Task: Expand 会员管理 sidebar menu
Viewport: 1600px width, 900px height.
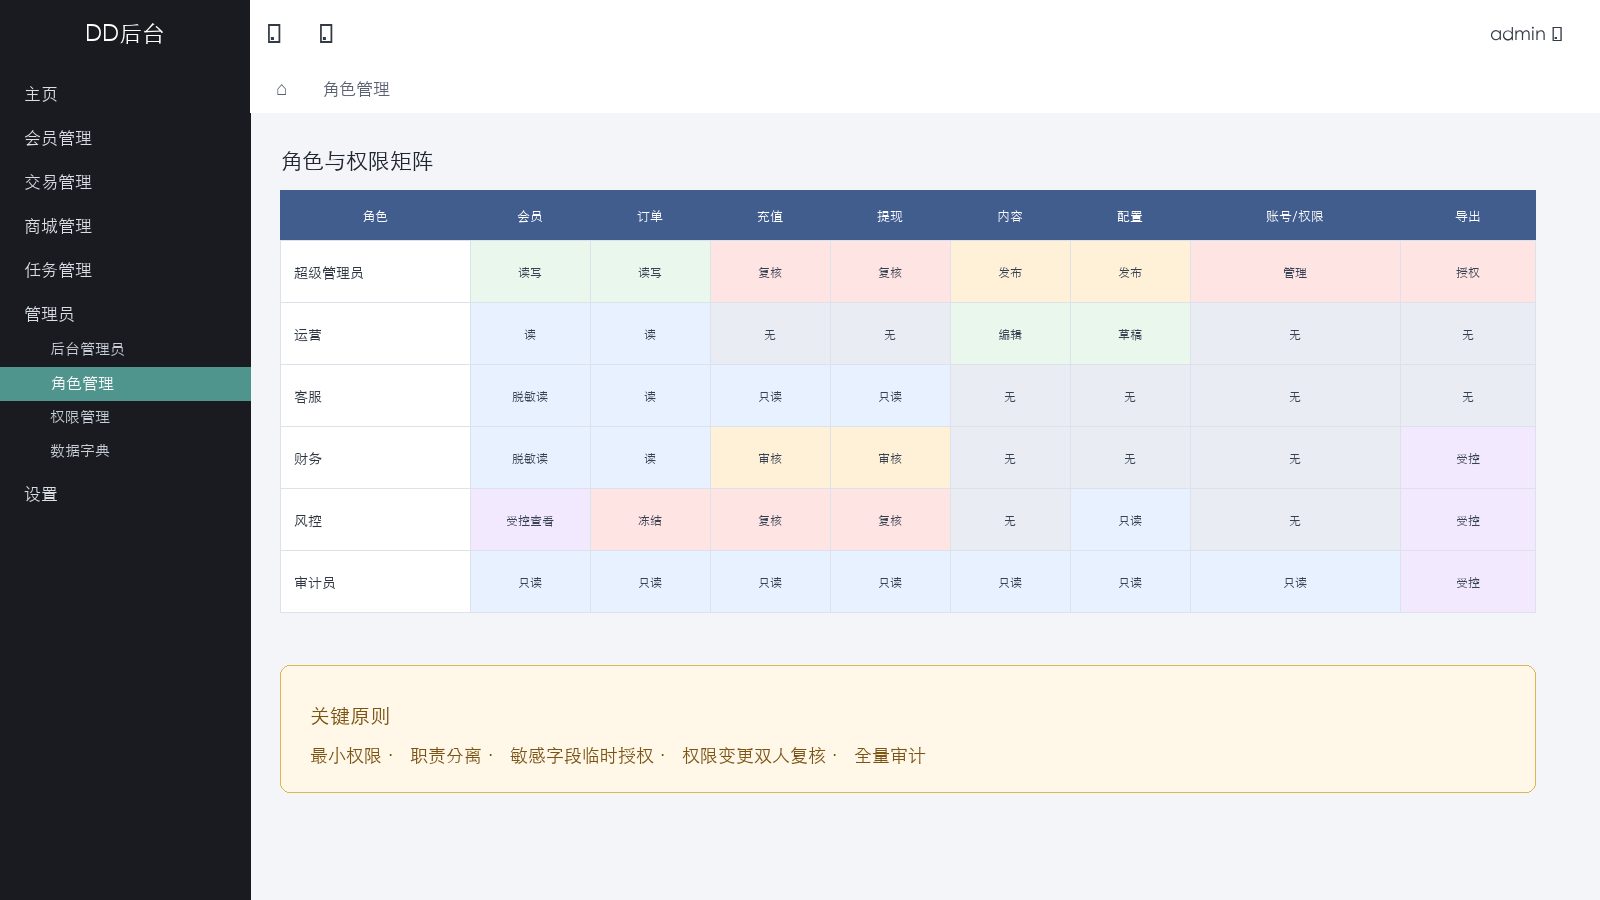Action: [125, 138]
